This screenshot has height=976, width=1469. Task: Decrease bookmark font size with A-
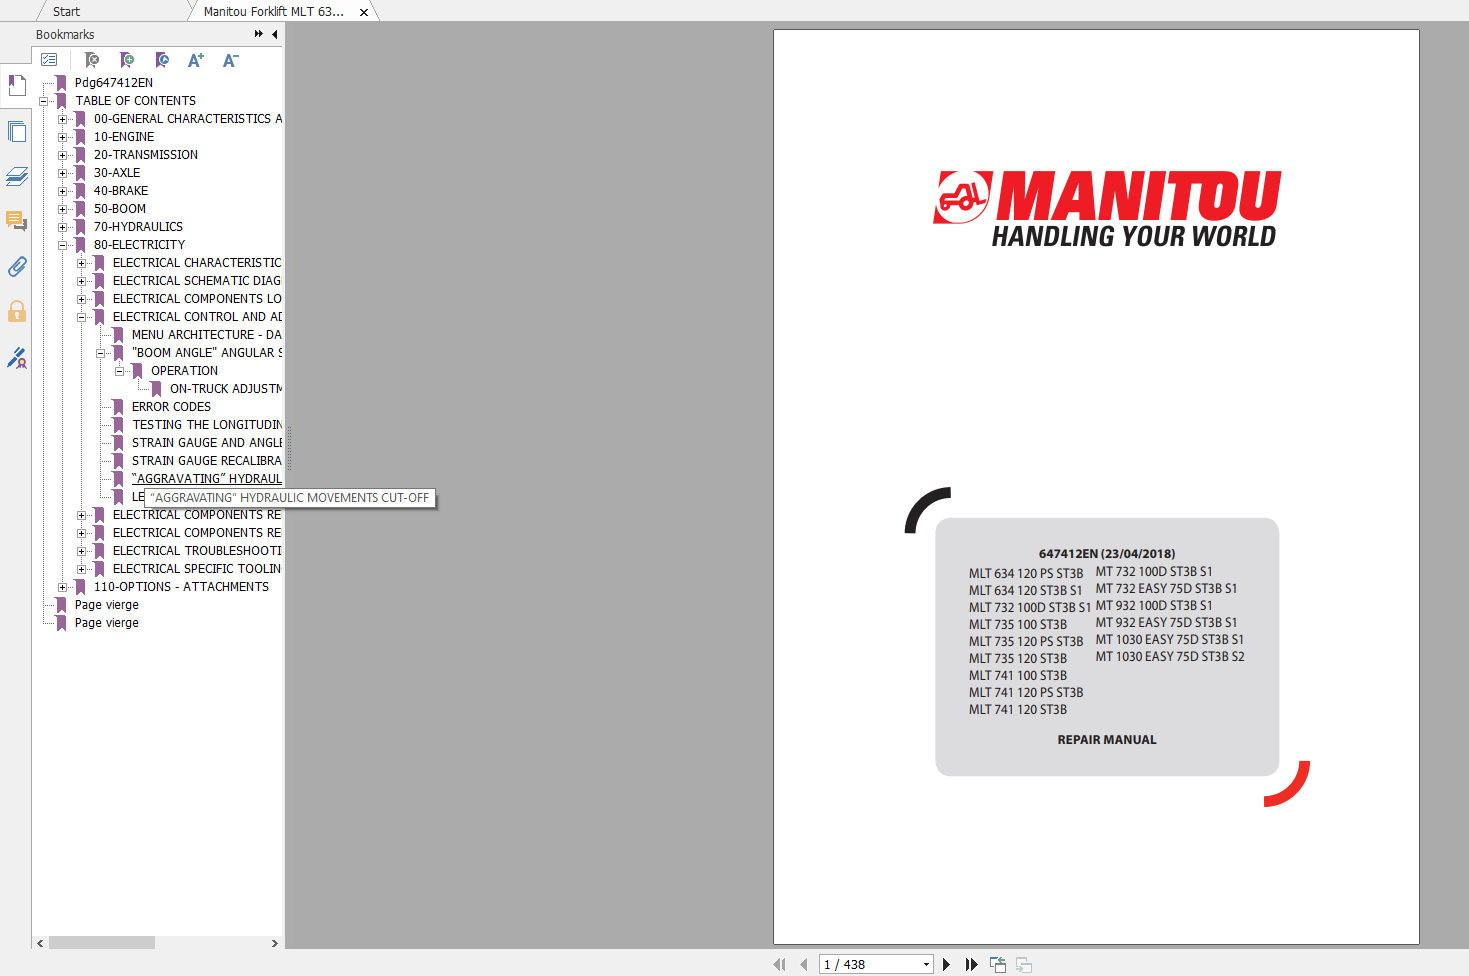(x=230, y=60)
